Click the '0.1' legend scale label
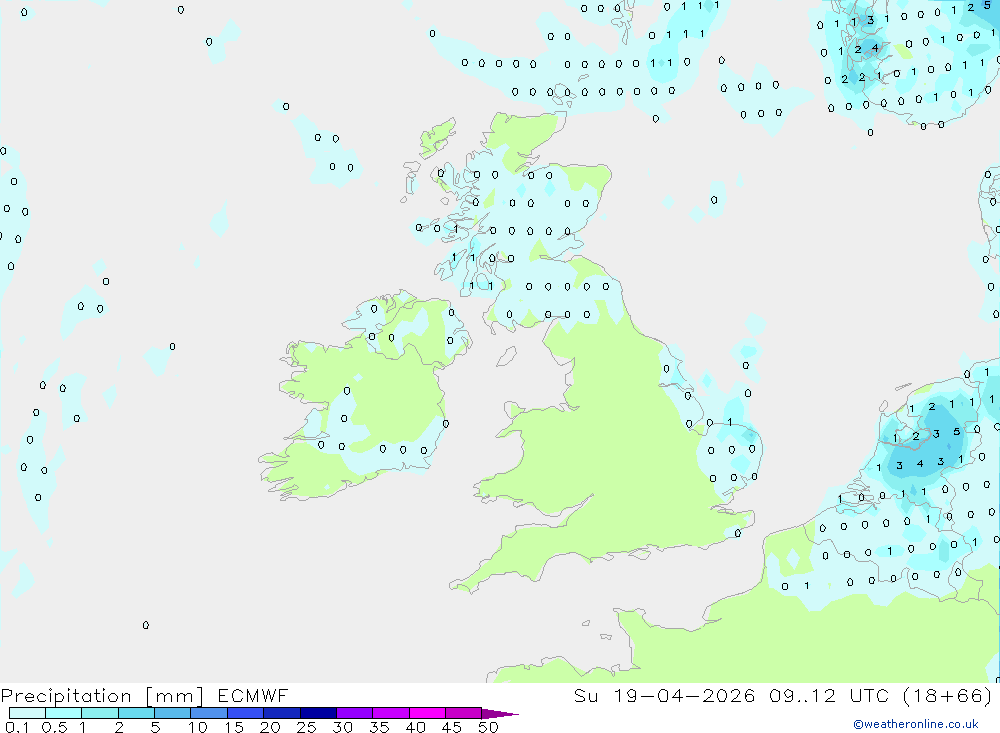This screenshot has width=1000, height=733. 17,727
